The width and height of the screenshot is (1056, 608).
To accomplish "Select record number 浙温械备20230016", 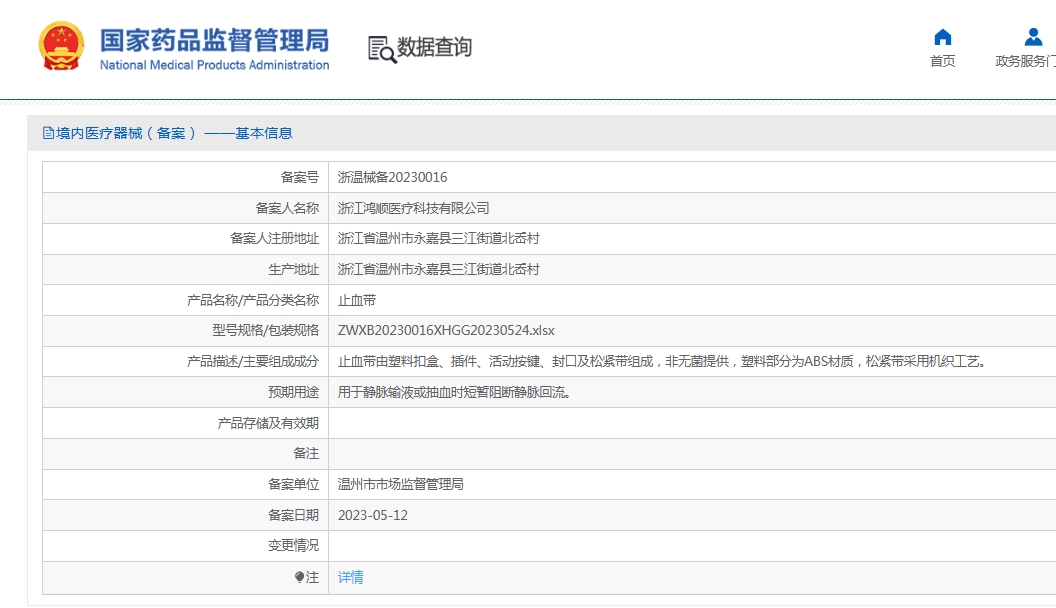I will pos(393,177).
